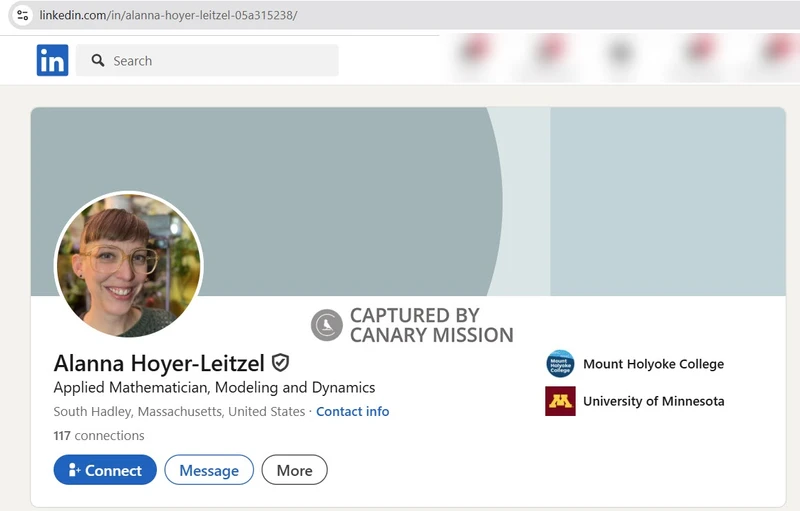Click the Applied Mathematician headline text

point(214,387)
